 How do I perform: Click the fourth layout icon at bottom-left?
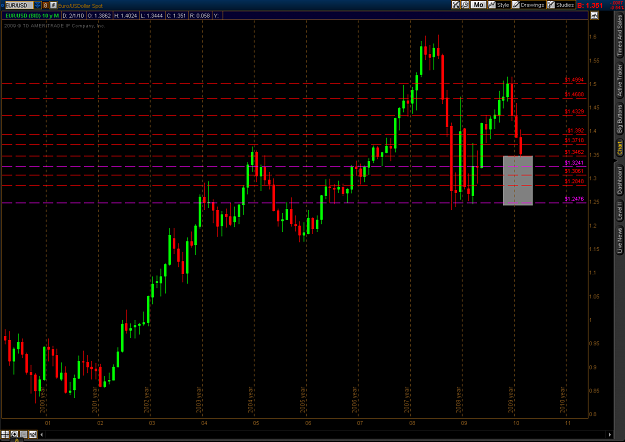pyautogui.click(x=33, y=434)
